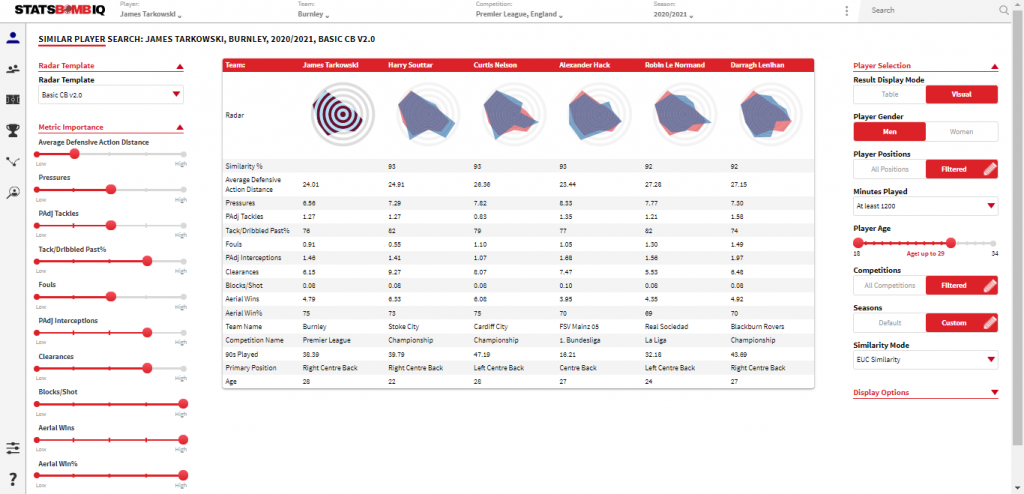Viewport: 1024px width, 494px height.
Task: Open EUC Similarity mode dropdown
Action: point(925,359)
